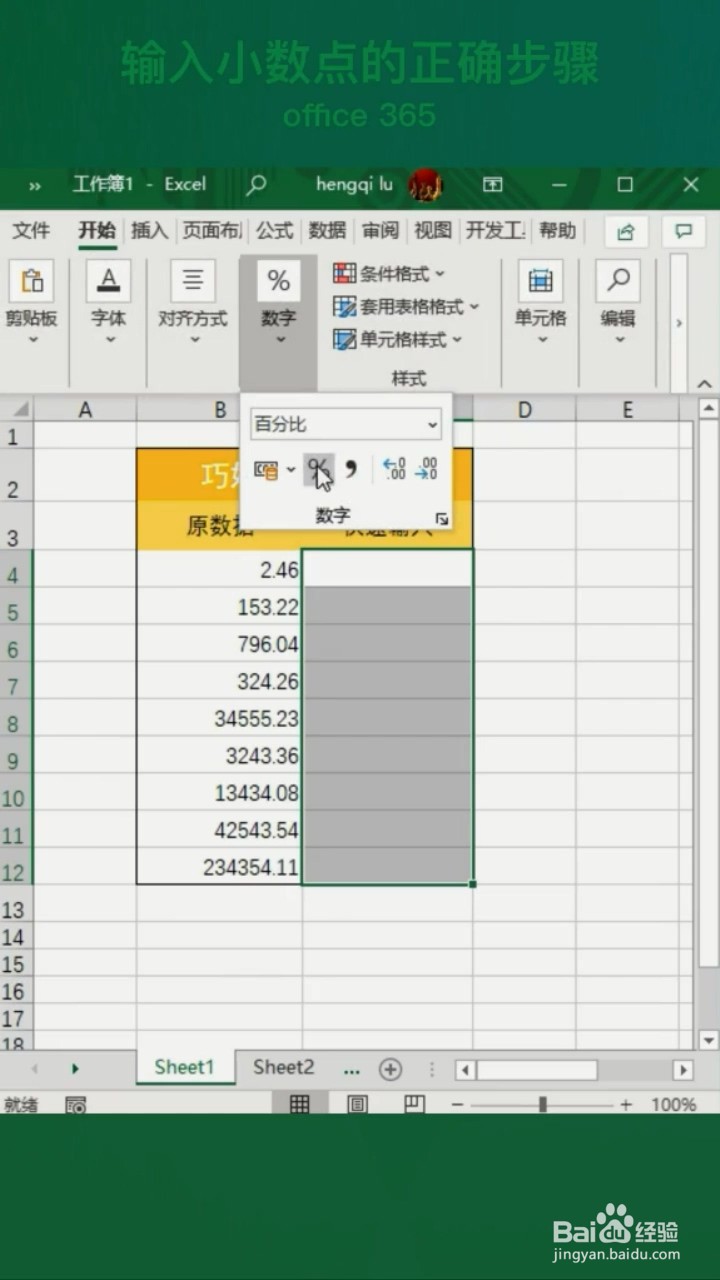720x1280 pixels.
Task: Open the 单元格 cells group
Action: [540, 304]
